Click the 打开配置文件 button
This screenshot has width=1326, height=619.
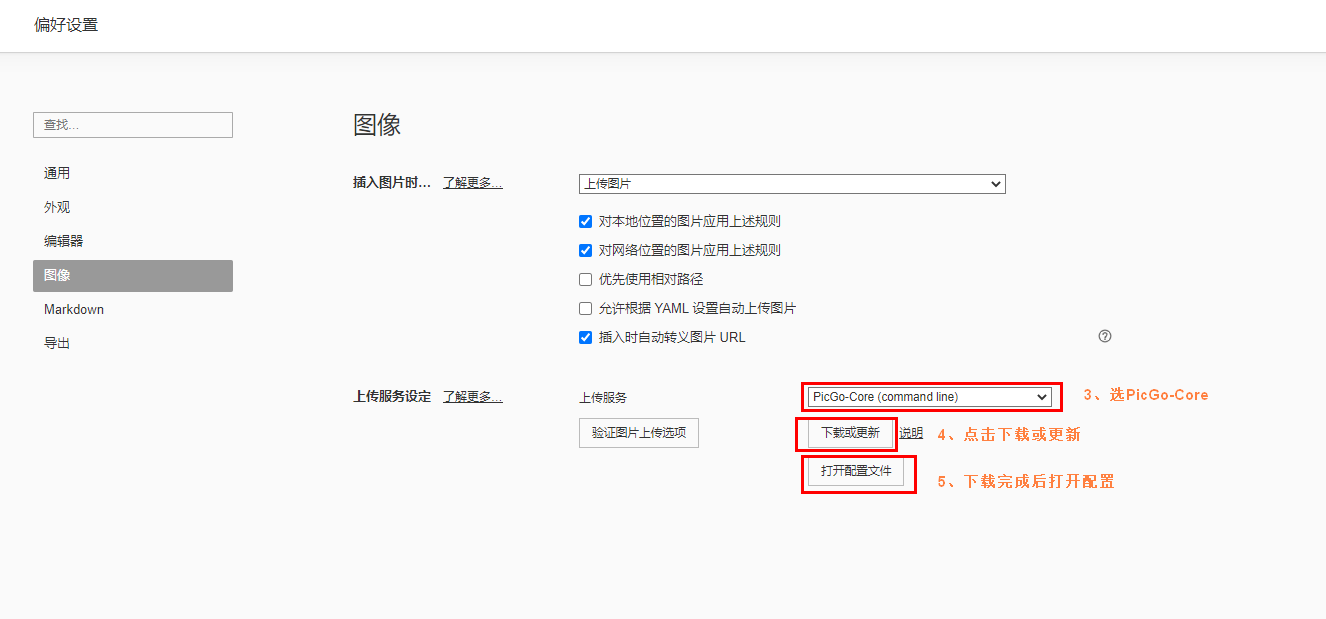coord(856,471)
